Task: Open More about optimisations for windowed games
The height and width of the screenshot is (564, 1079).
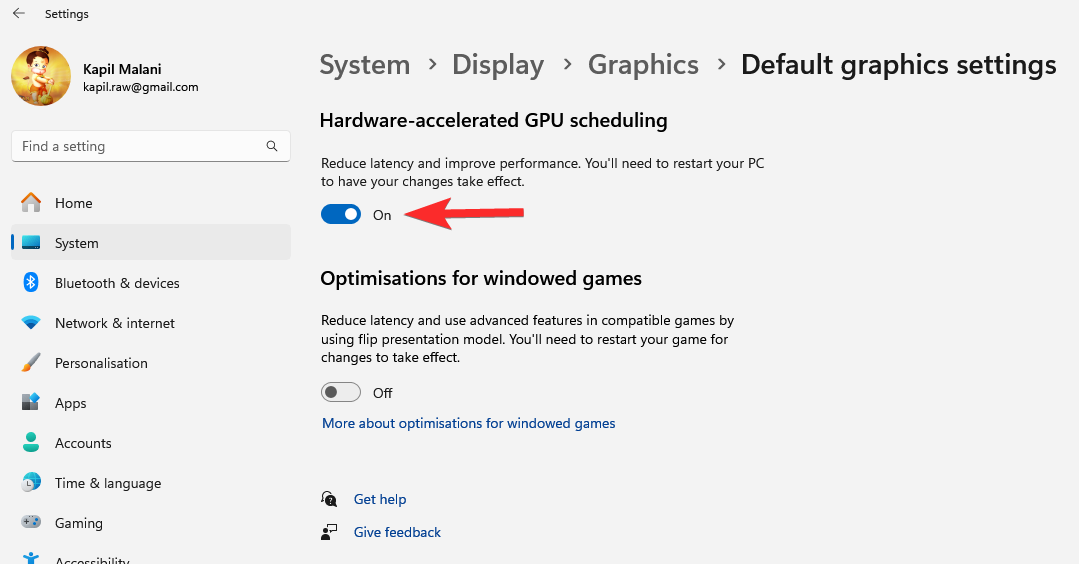Action: point(468,423)
